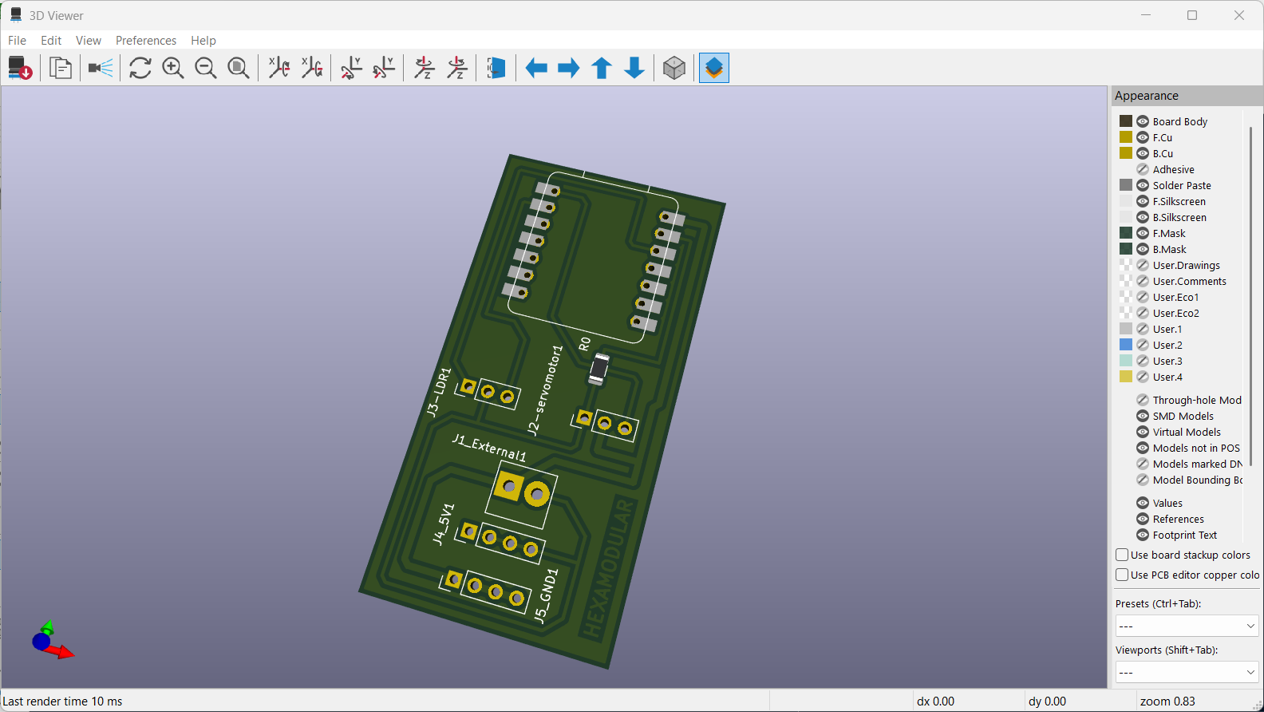Click the Zoom in magnifier icon

[173, 68]
